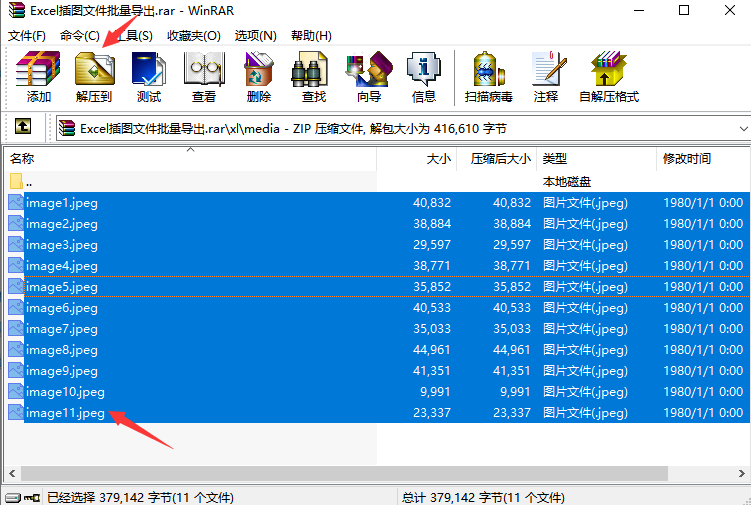This screenshot has height=505, width=751.
Task: Click size value 44,961 of image8.jpeg
Action: tap(432, 350)
